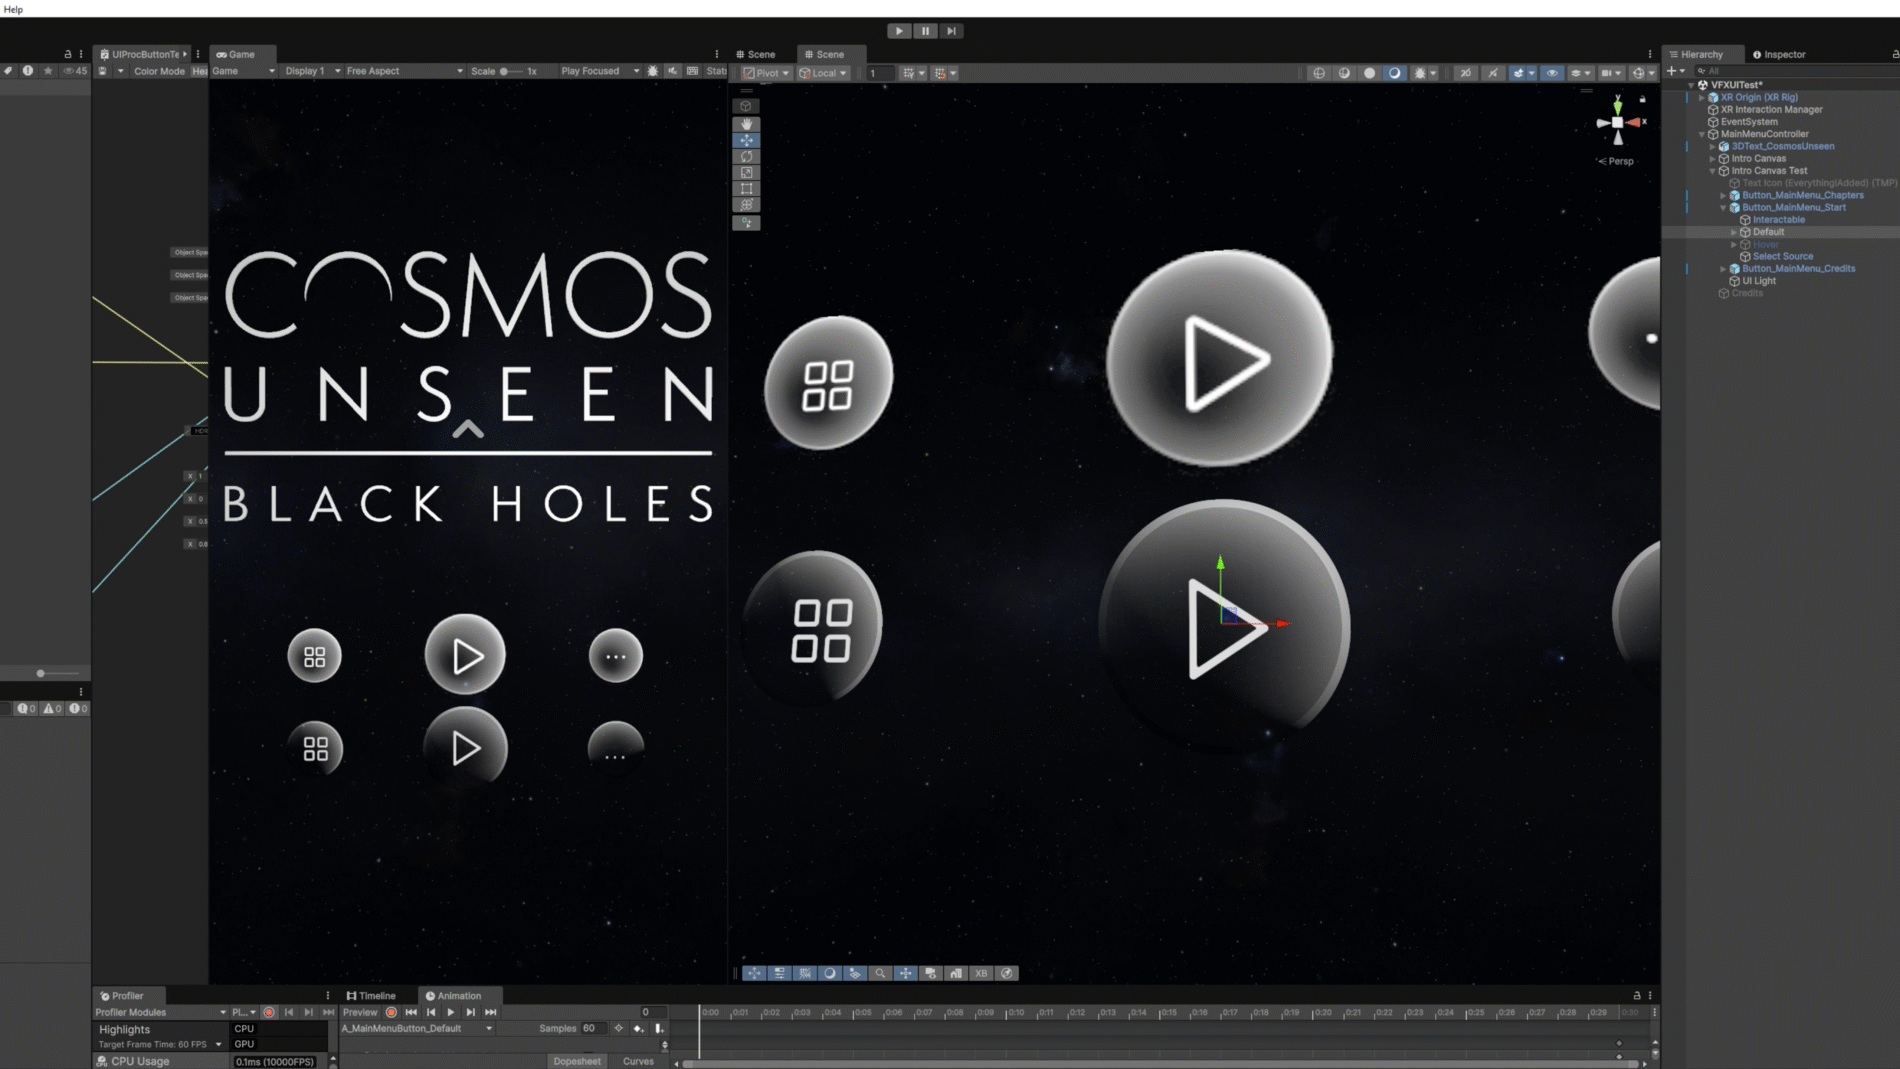
Task: Select the Rotate tool in scene toolbar
Action: [x=746, y=157]
